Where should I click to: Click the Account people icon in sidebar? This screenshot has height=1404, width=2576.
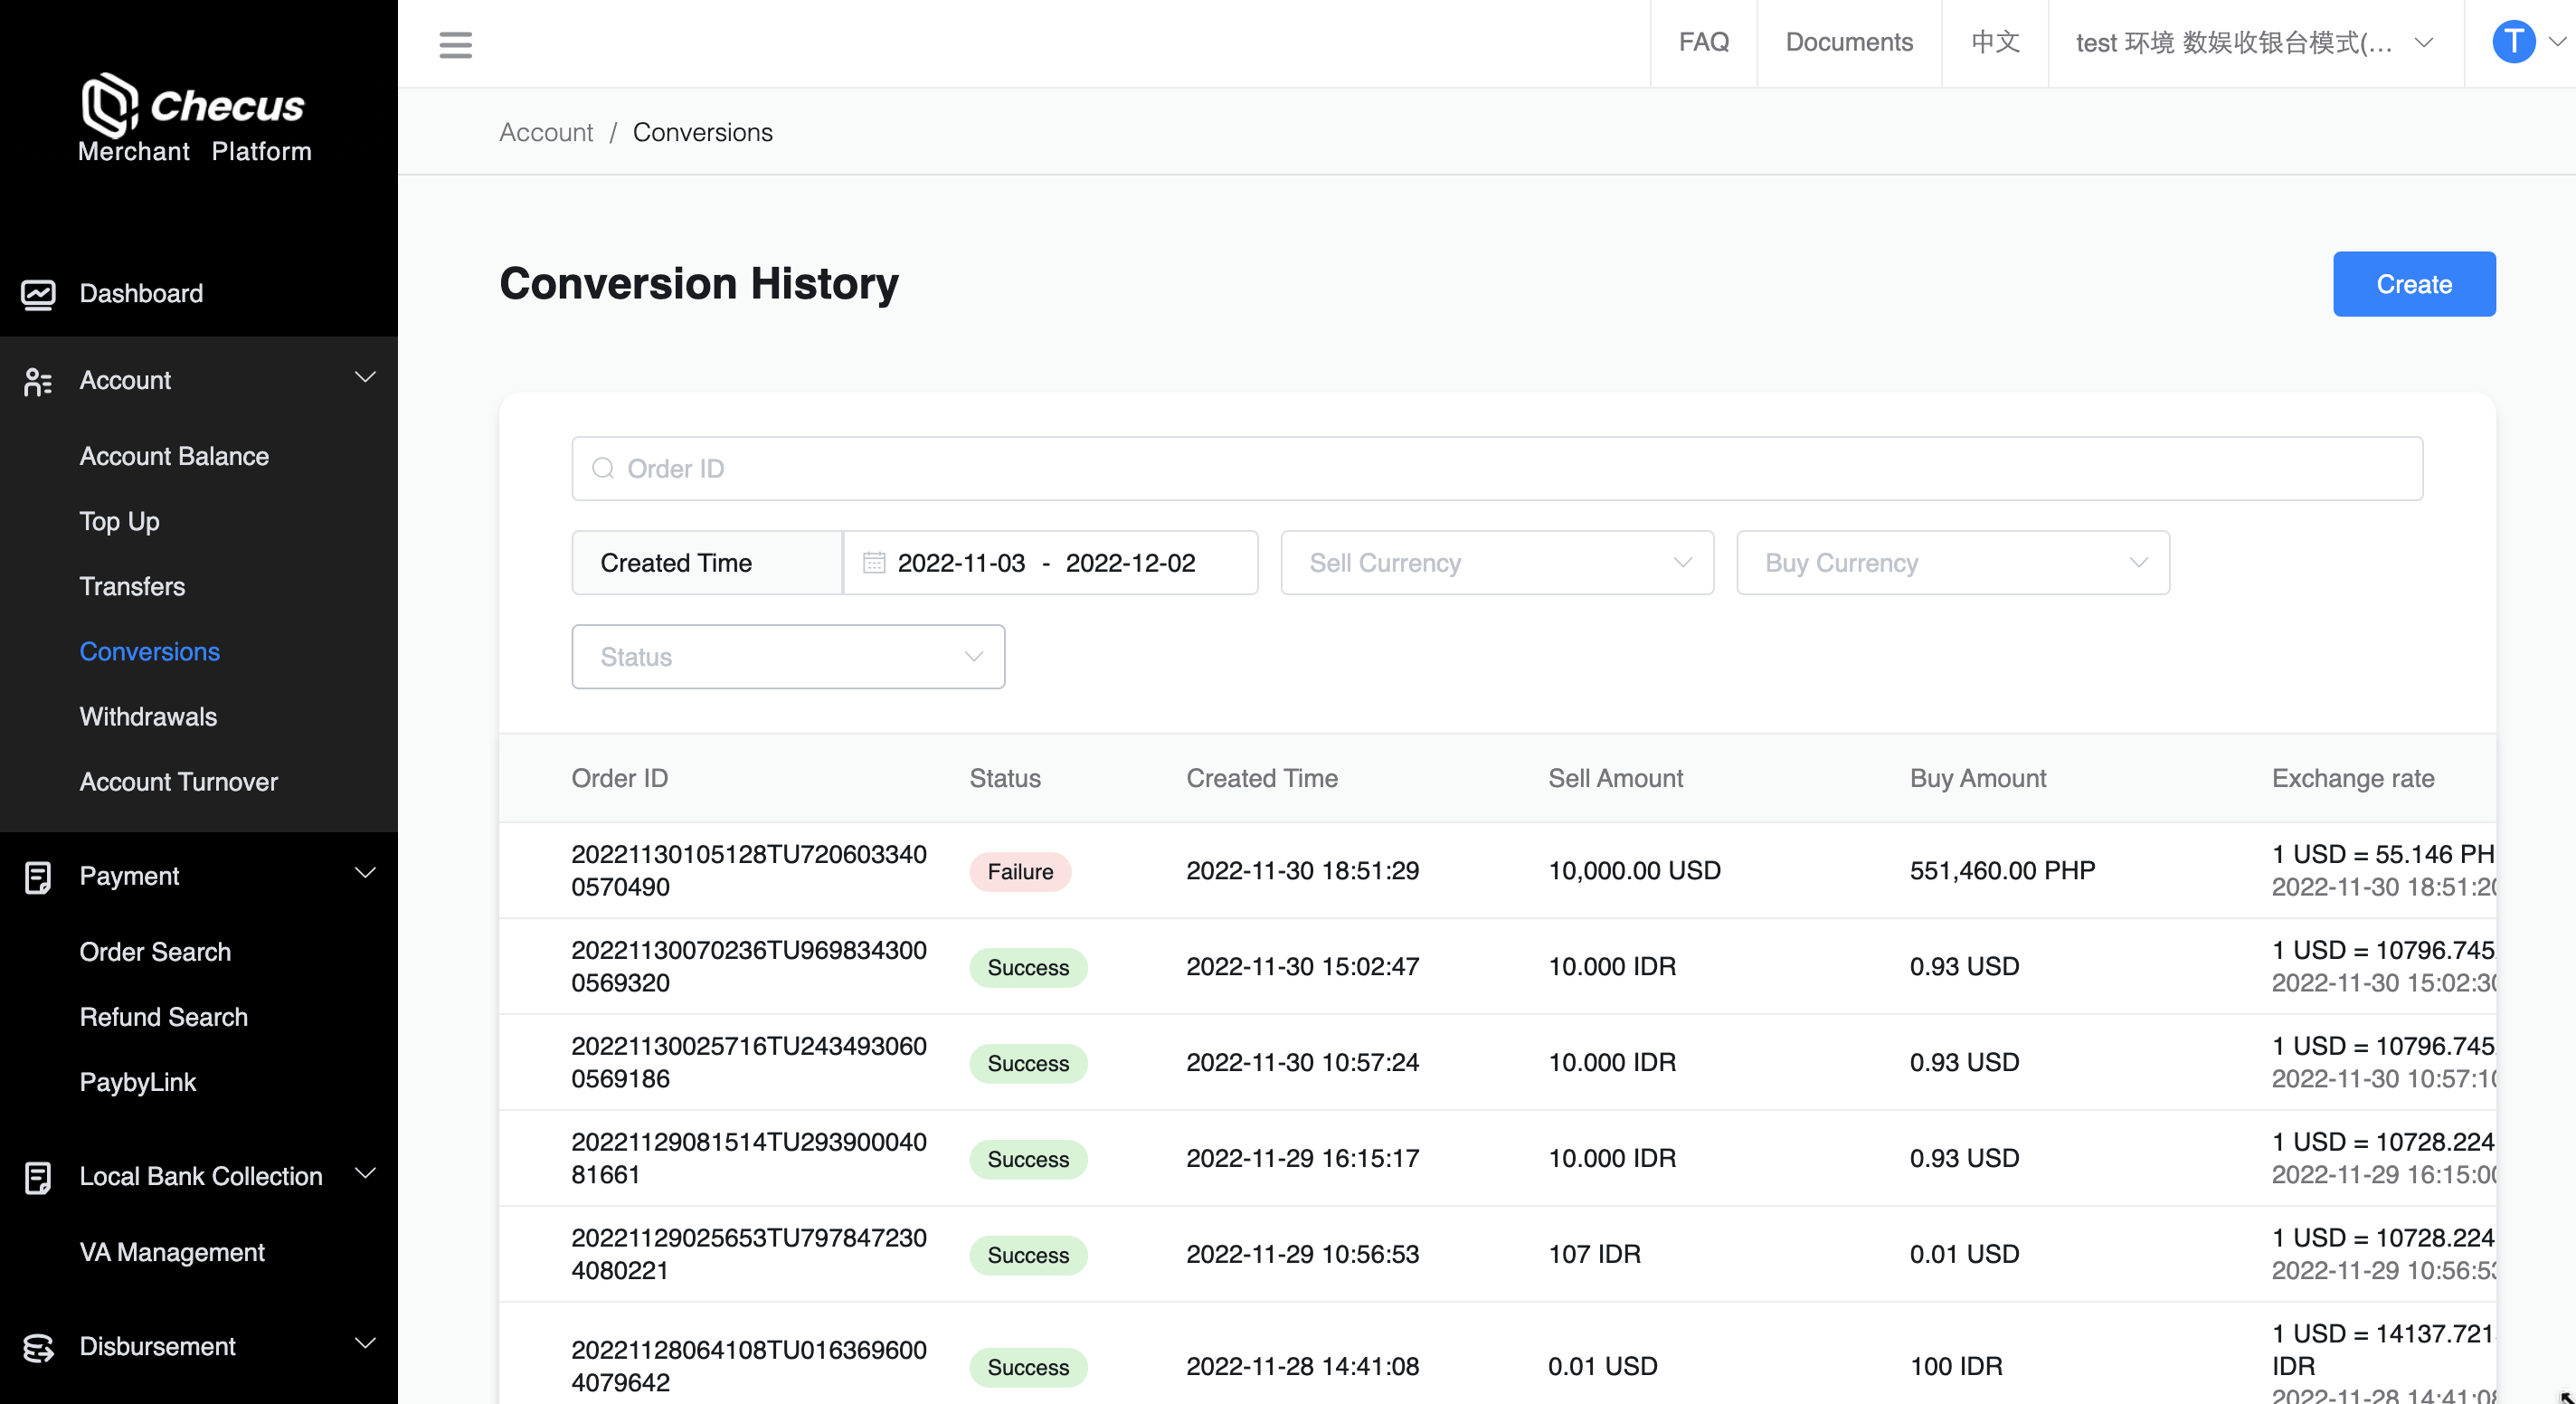click(x=38, y=381)
